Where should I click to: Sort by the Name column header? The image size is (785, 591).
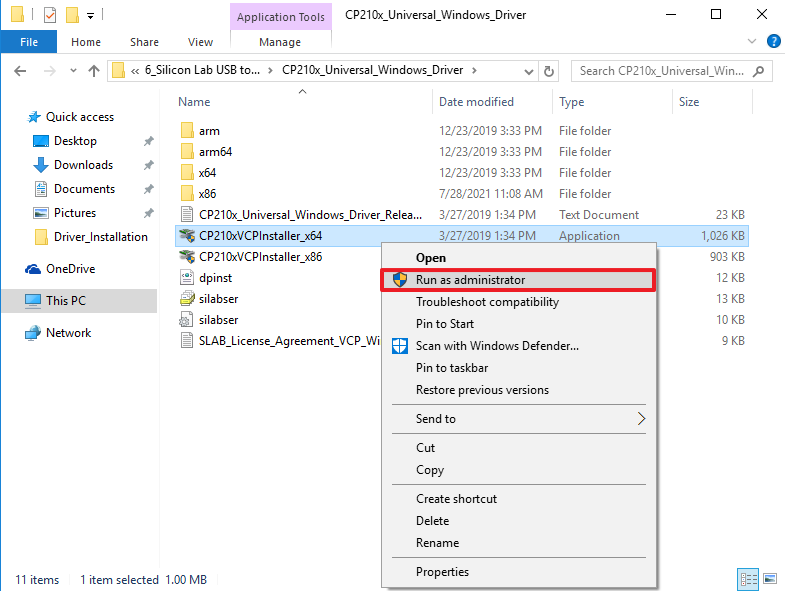(194, 102)
